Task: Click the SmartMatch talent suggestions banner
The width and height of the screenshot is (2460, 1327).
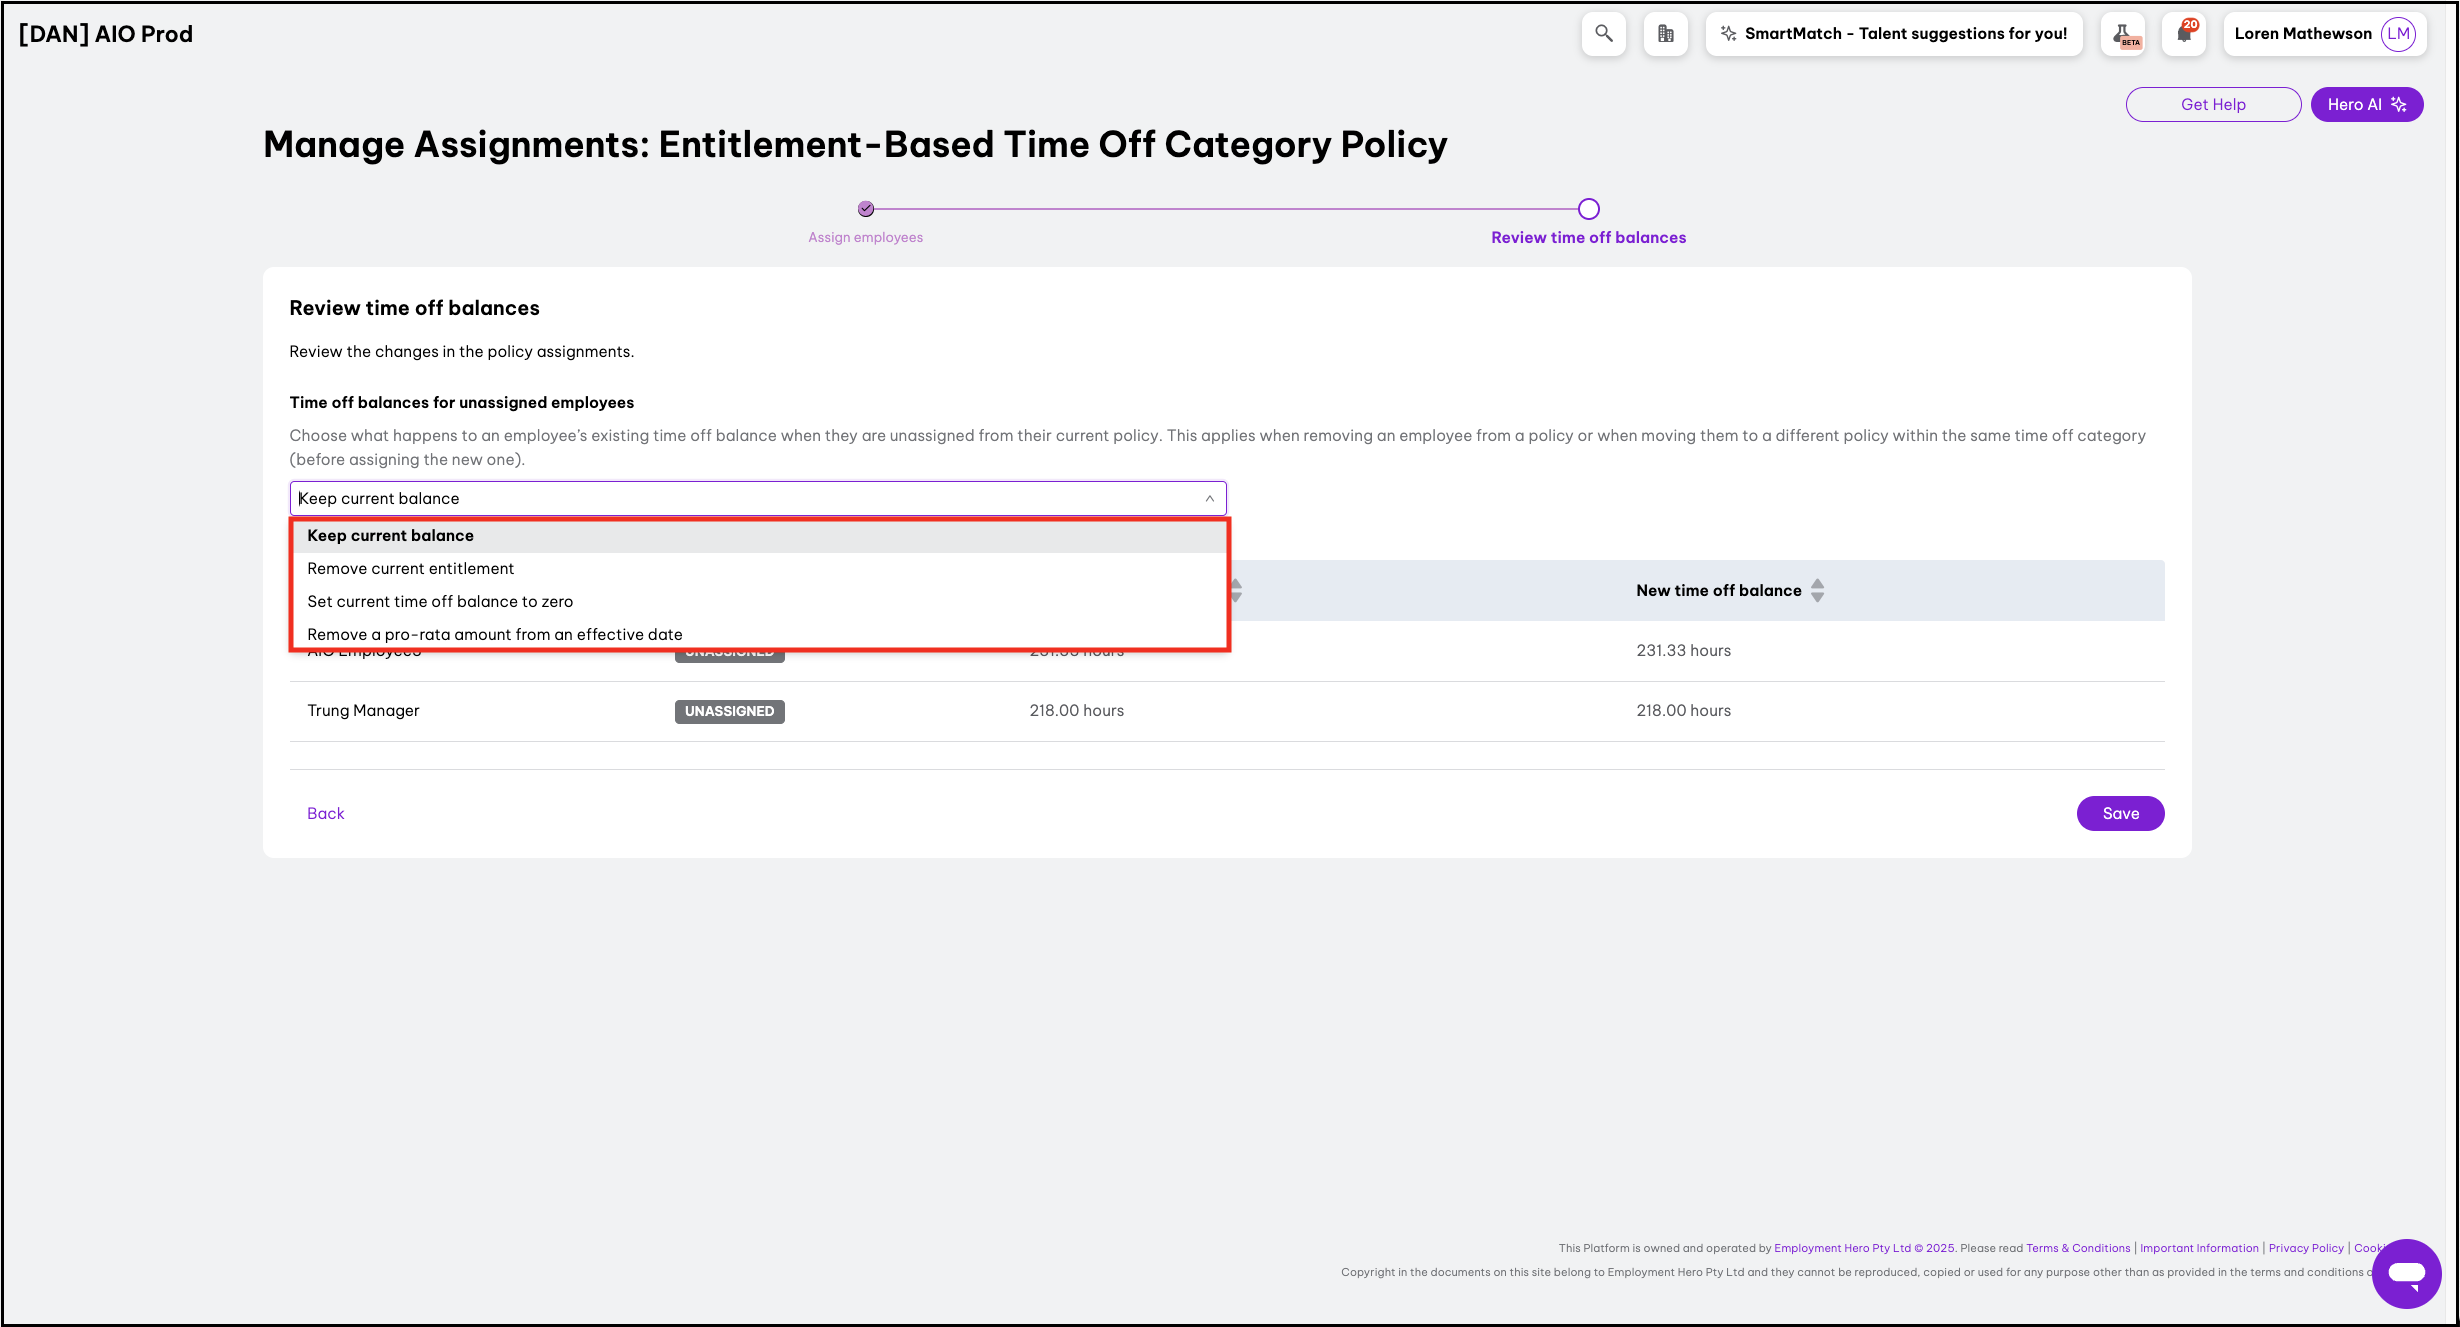Action: (x=1894, y=33)
